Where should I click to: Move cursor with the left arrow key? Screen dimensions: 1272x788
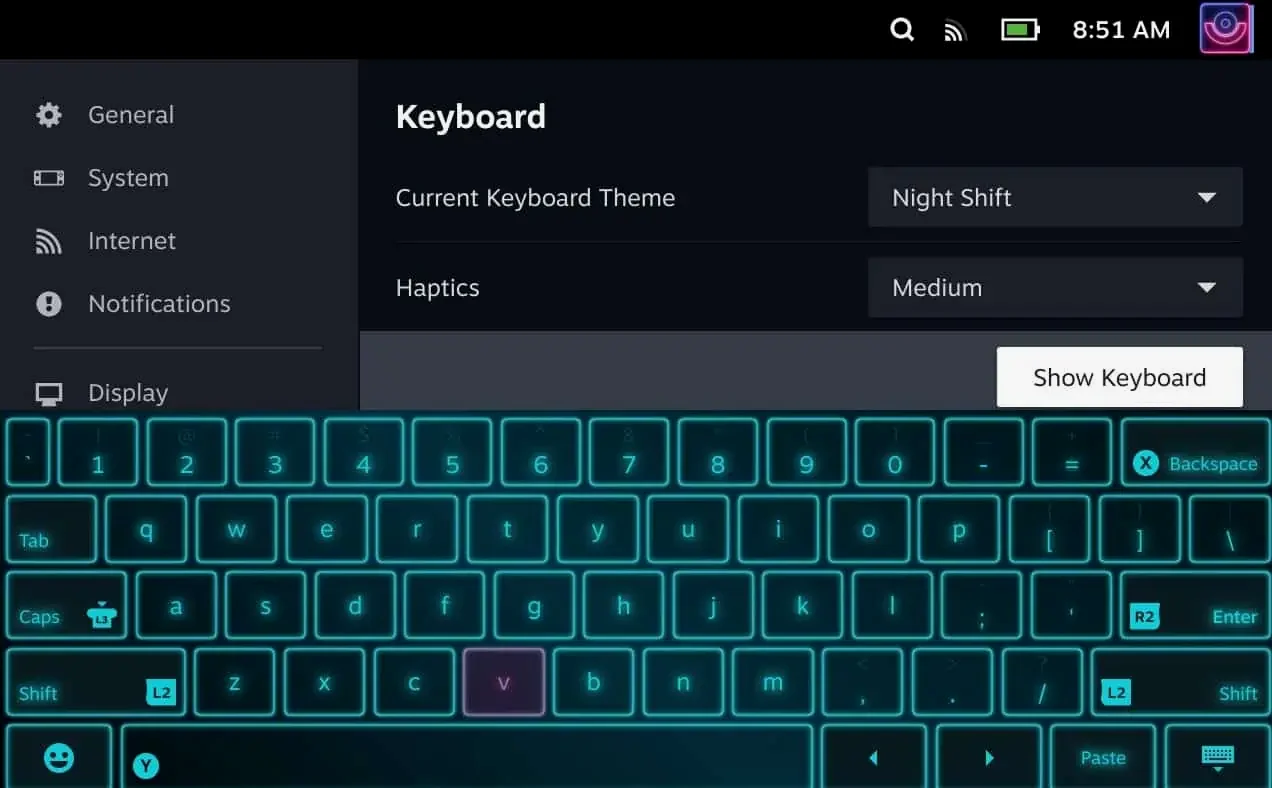click(x=874, y=757)
